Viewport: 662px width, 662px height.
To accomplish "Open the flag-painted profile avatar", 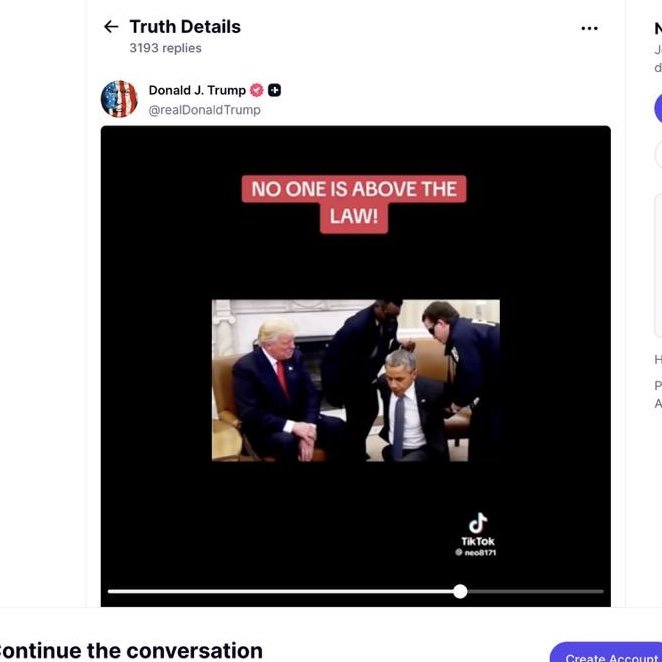I will [x=119, y=99].
